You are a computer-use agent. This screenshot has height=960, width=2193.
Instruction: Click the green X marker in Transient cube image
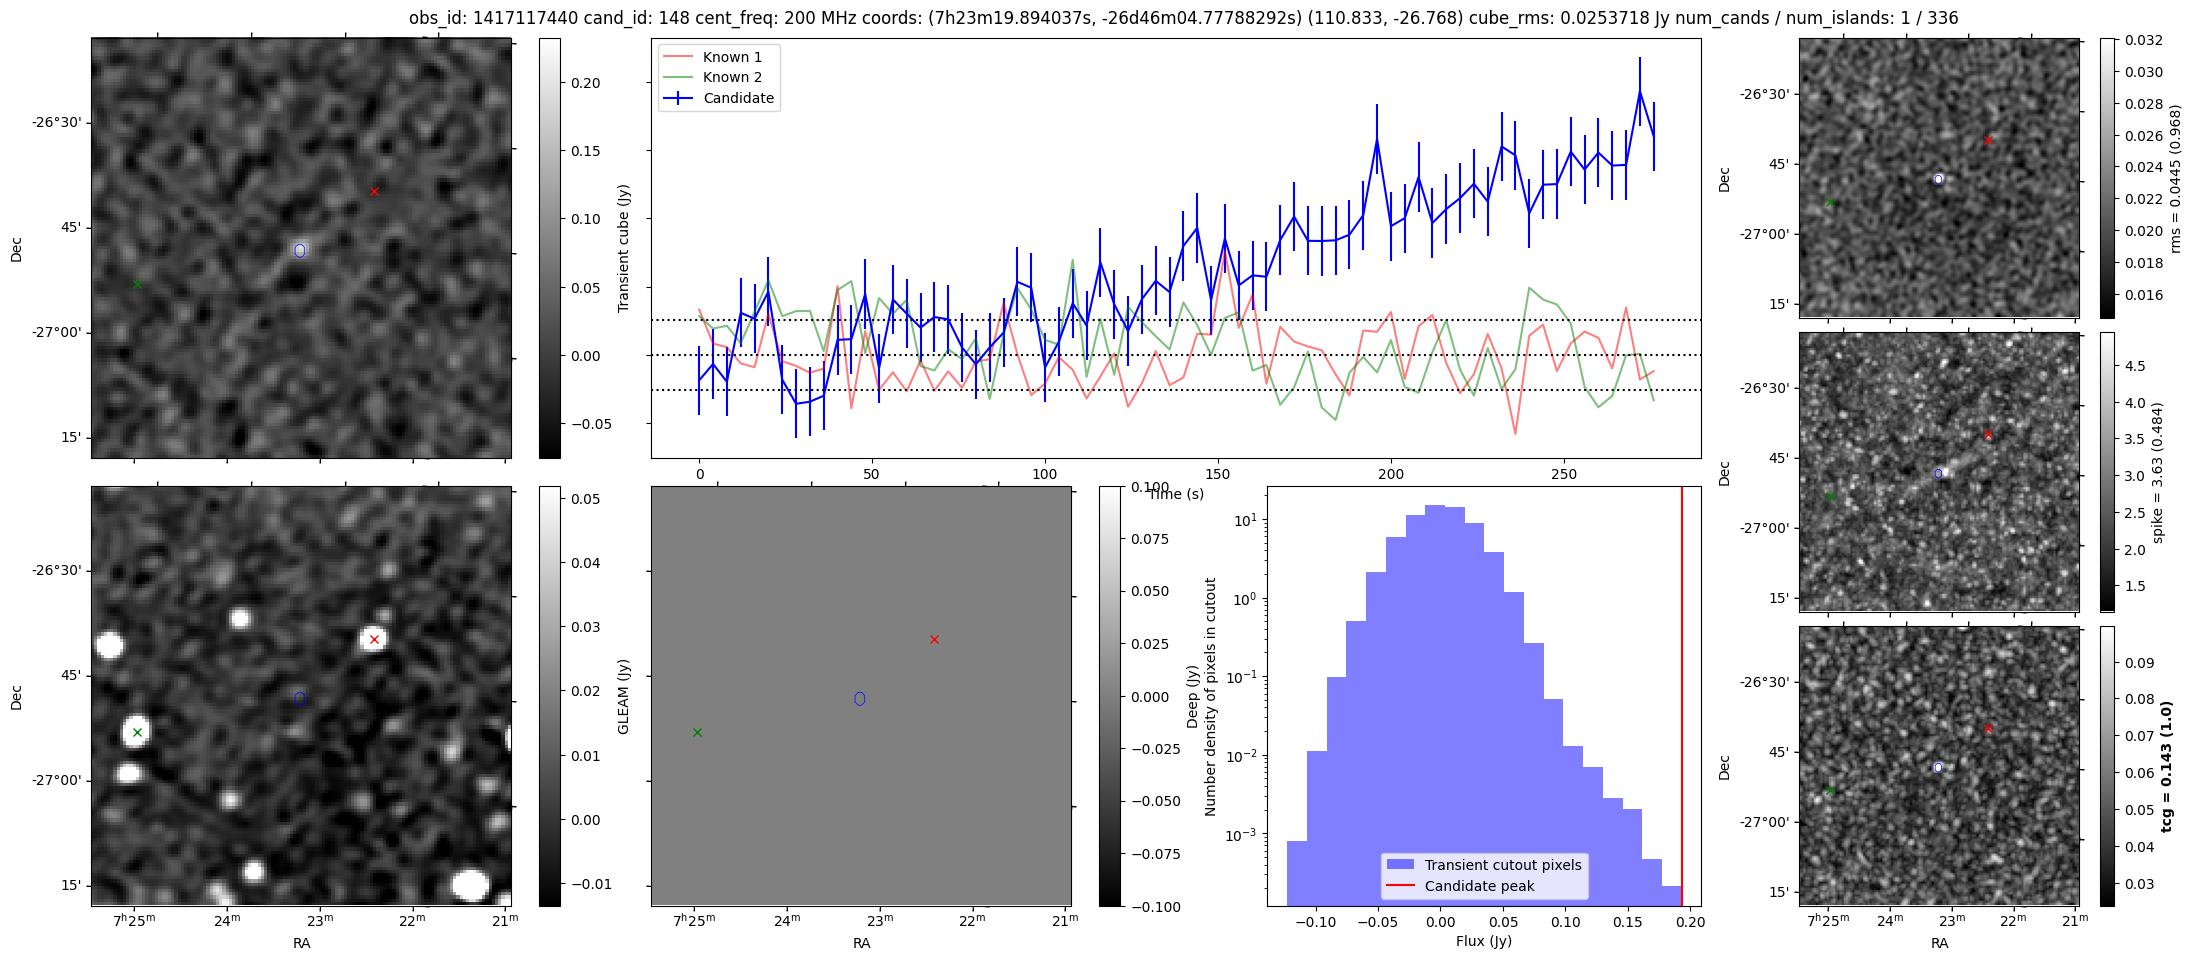tap(137, 285)
